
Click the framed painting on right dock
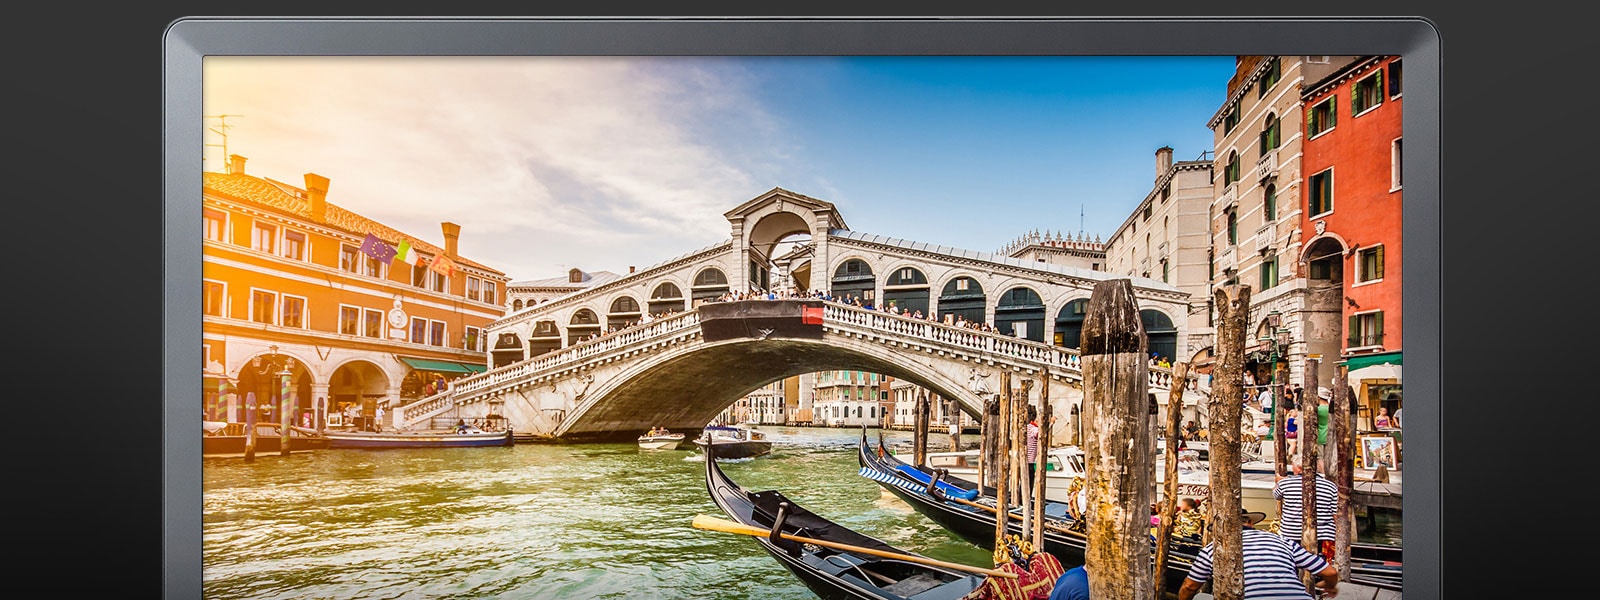pyautogui.click(x=1378, y=452)
